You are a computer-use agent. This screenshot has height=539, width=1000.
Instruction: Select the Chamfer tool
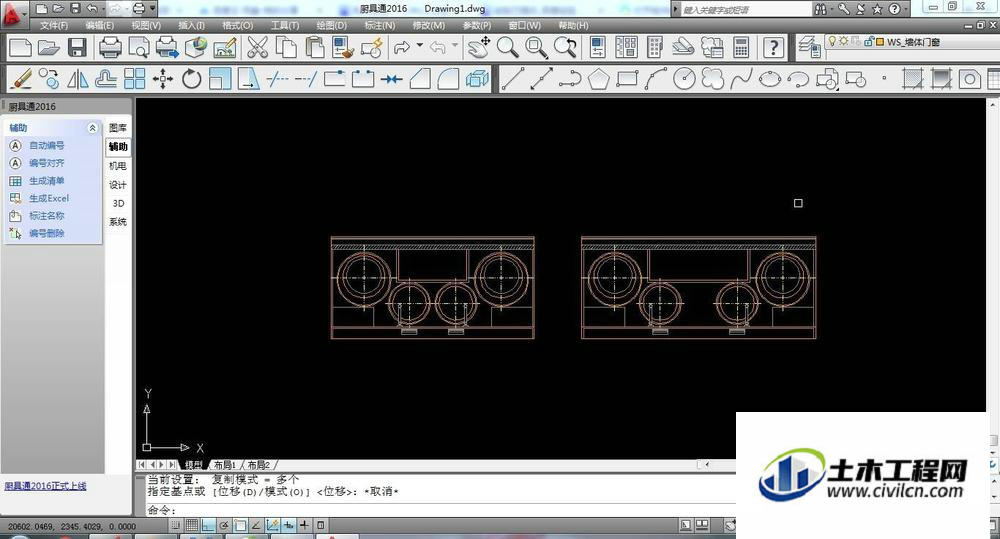(420, 79)
